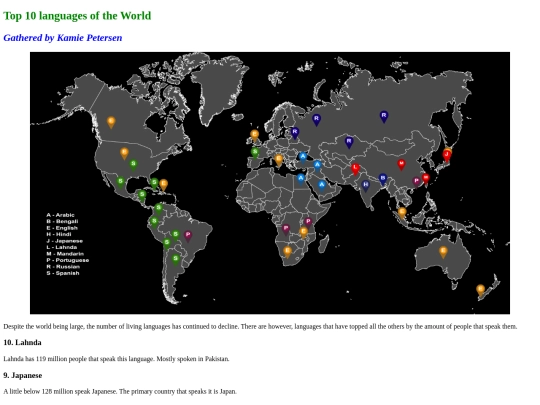Click the green Spanish pin inside the United States
Viewport: 540px width, 405px height.
coord(133,165)
